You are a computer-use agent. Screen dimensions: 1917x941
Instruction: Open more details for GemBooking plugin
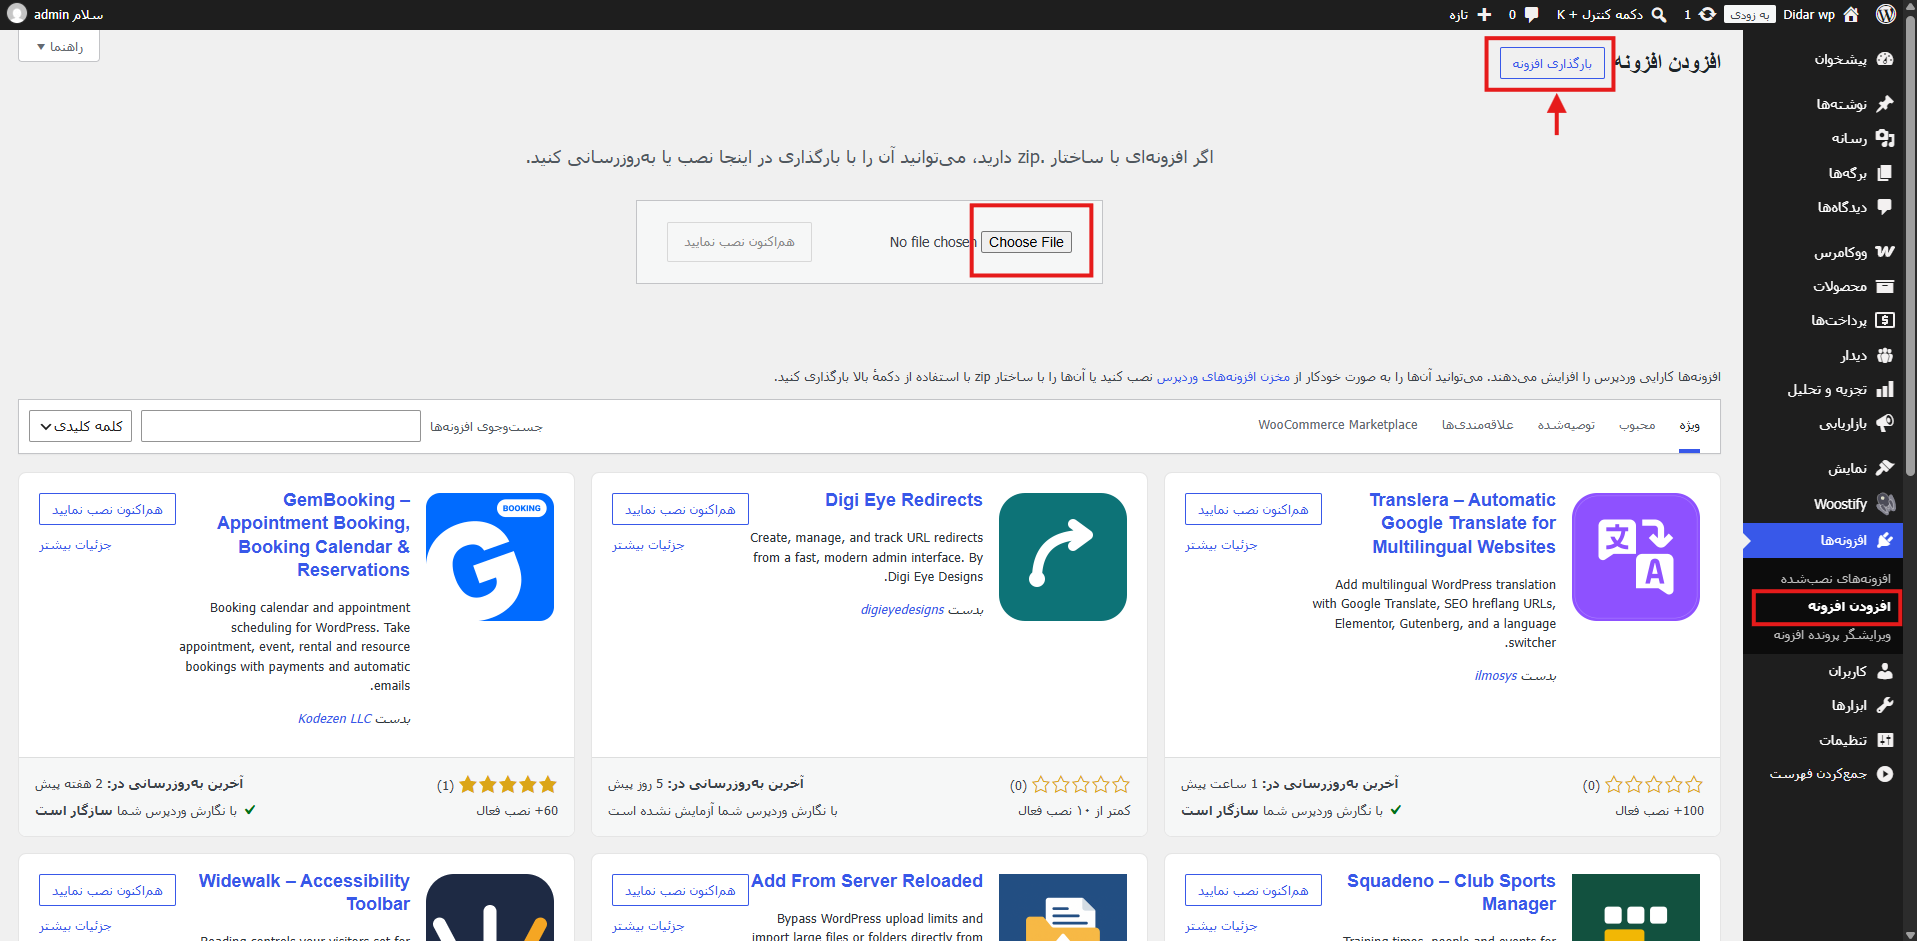[75, 545]
